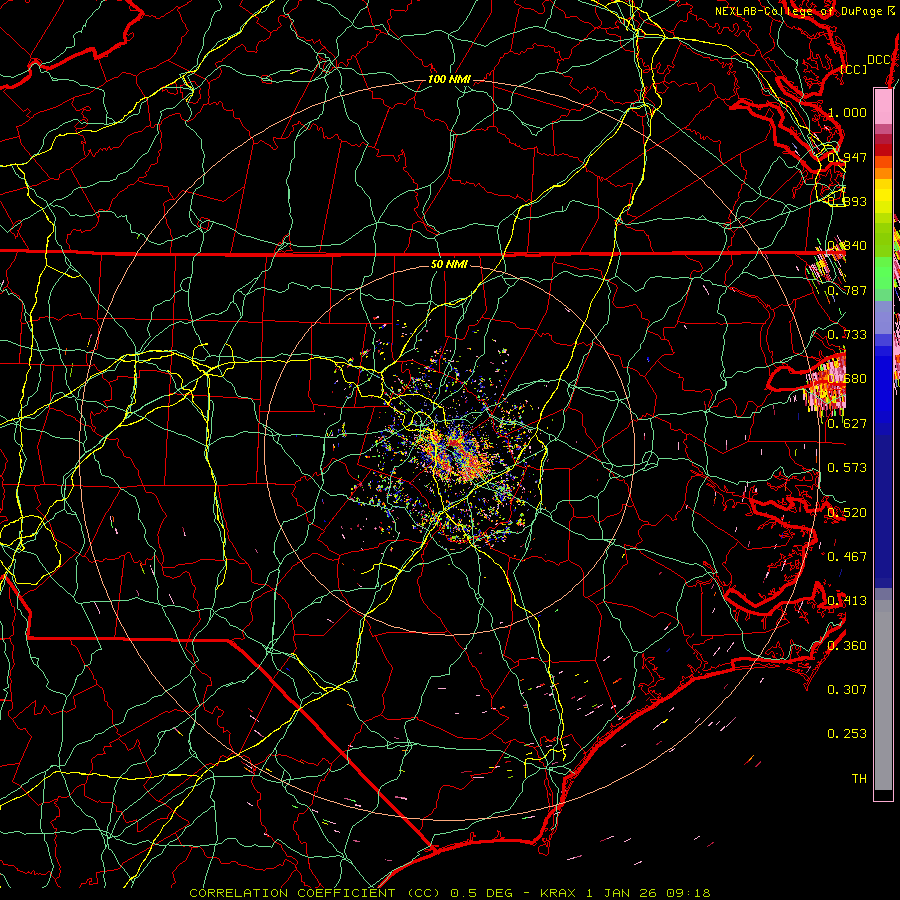Pick the yellow segment of the color bar
The image size is (900, 900).
point(883,197)
